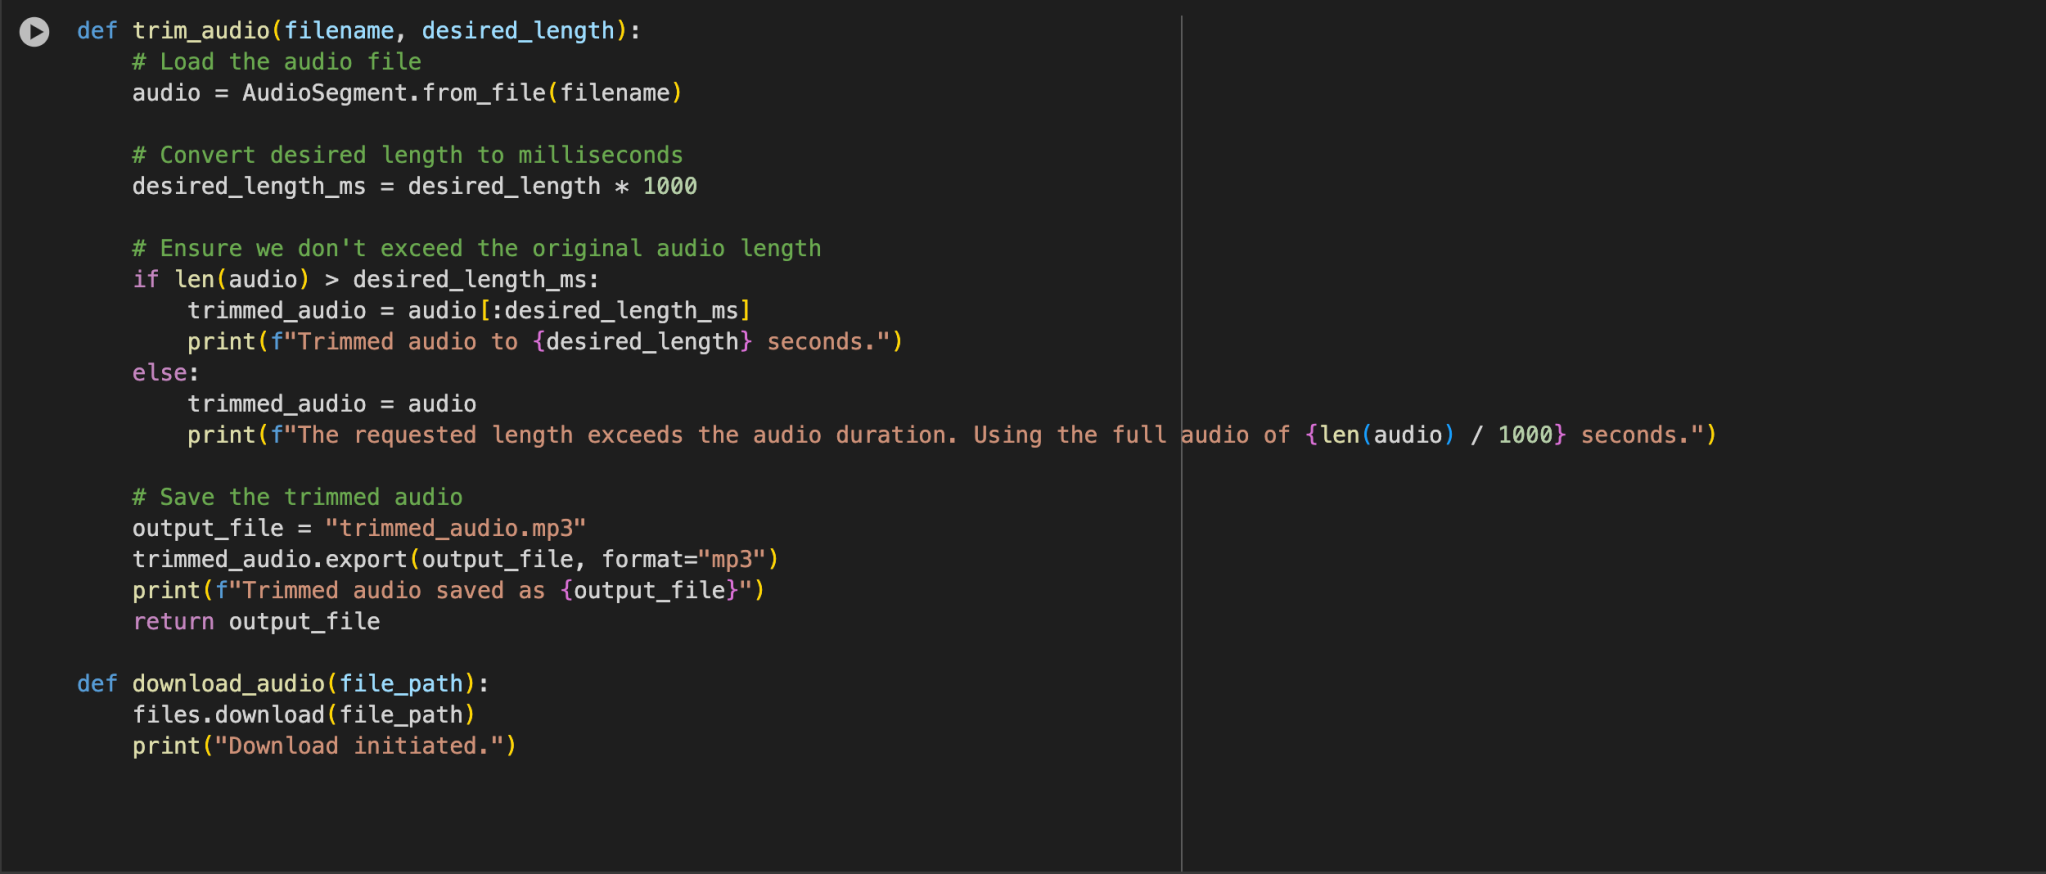
Task: Click the "trimmed_audio.mp3" string literal
Action: pos(455,527)
